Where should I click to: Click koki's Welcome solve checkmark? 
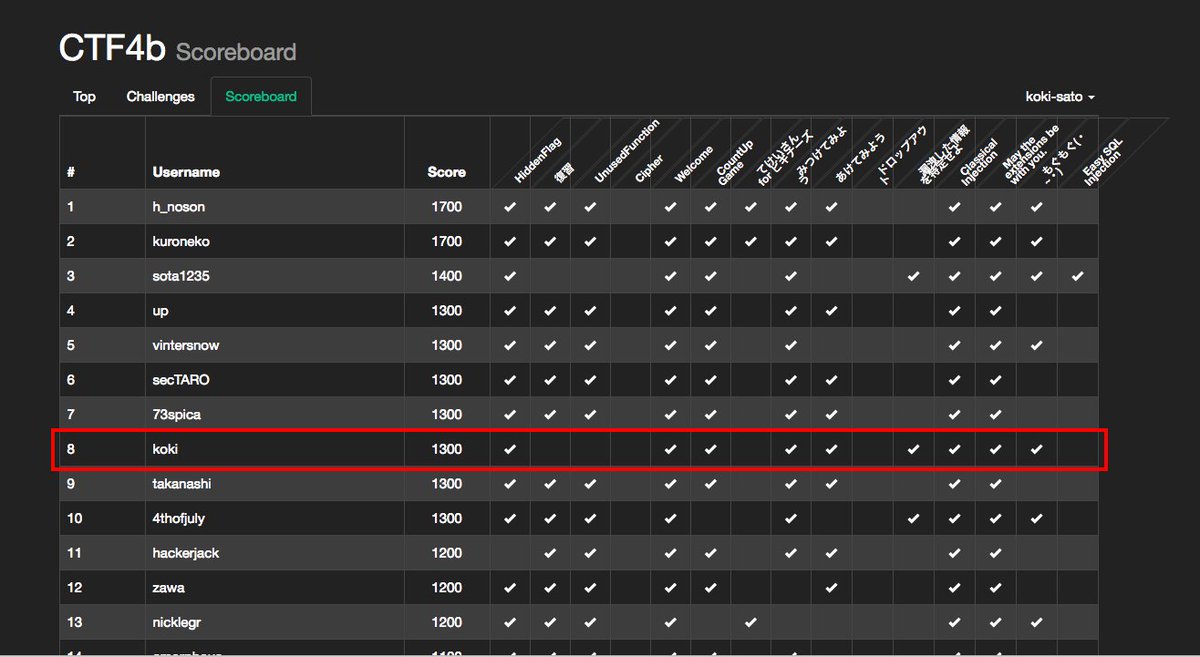click(x=671, y=448)
